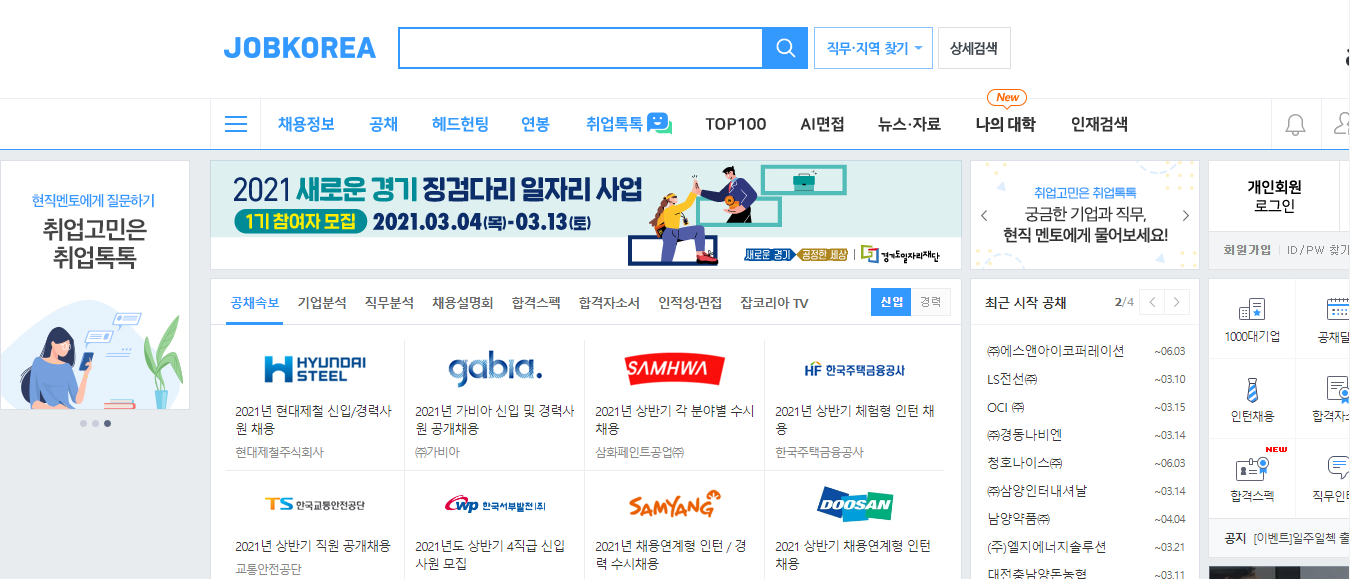1350x579 pixels.
Task: Select 신입 toggle in 공채속보
Action: pyautogui.click(x=891, y=302)
